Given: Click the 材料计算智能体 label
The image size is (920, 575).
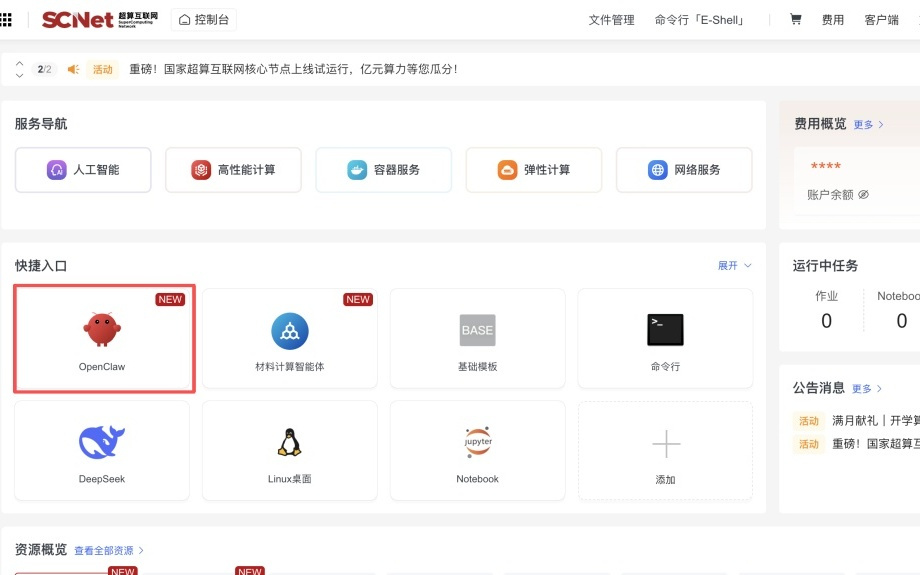Looking at the screenshot, I should [x=290, y=367].
